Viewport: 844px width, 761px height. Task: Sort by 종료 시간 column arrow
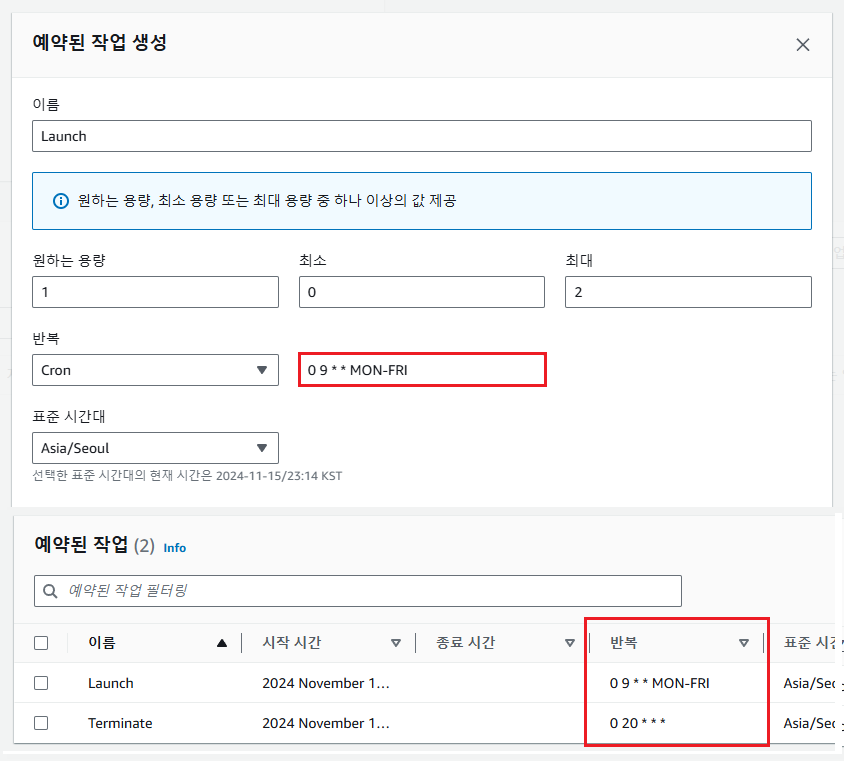pos(570,643)
